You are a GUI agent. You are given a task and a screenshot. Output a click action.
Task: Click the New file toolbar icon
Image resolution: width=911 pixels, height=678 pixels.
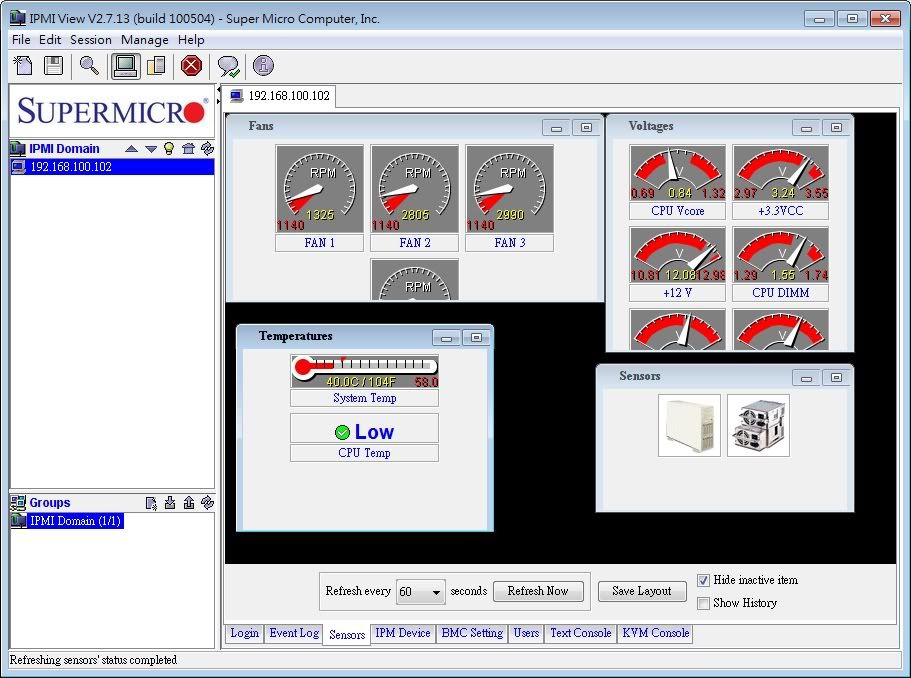point(23,66)
